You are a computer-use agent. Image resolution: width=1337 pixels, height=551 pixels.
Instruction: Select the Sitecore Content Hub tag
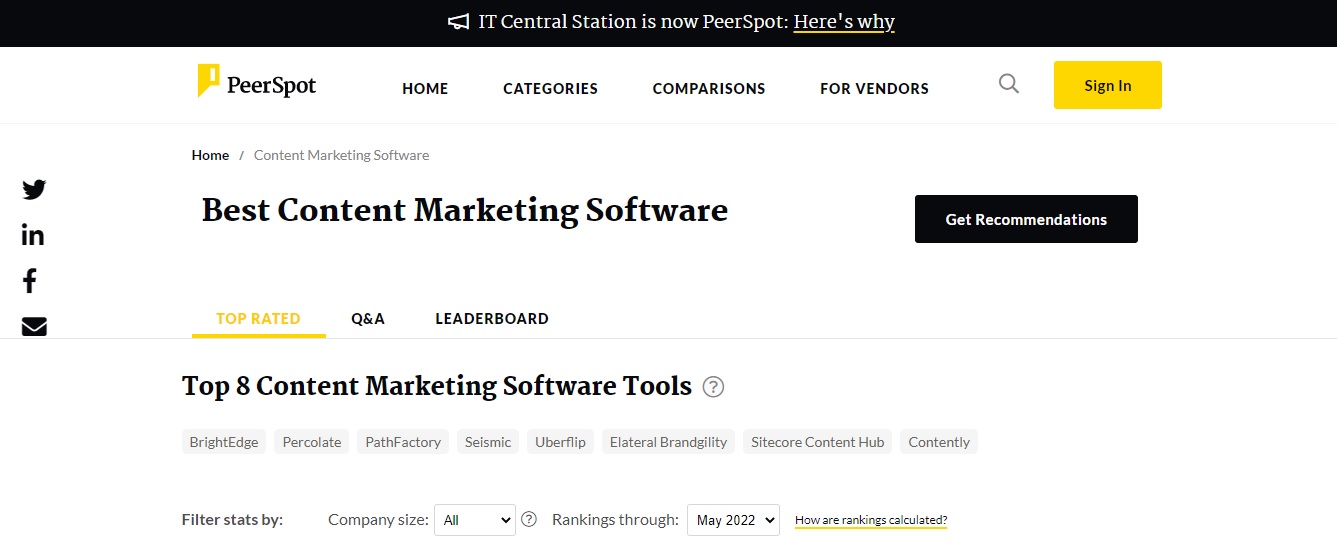pyautogui.click(x=818, y=442)
